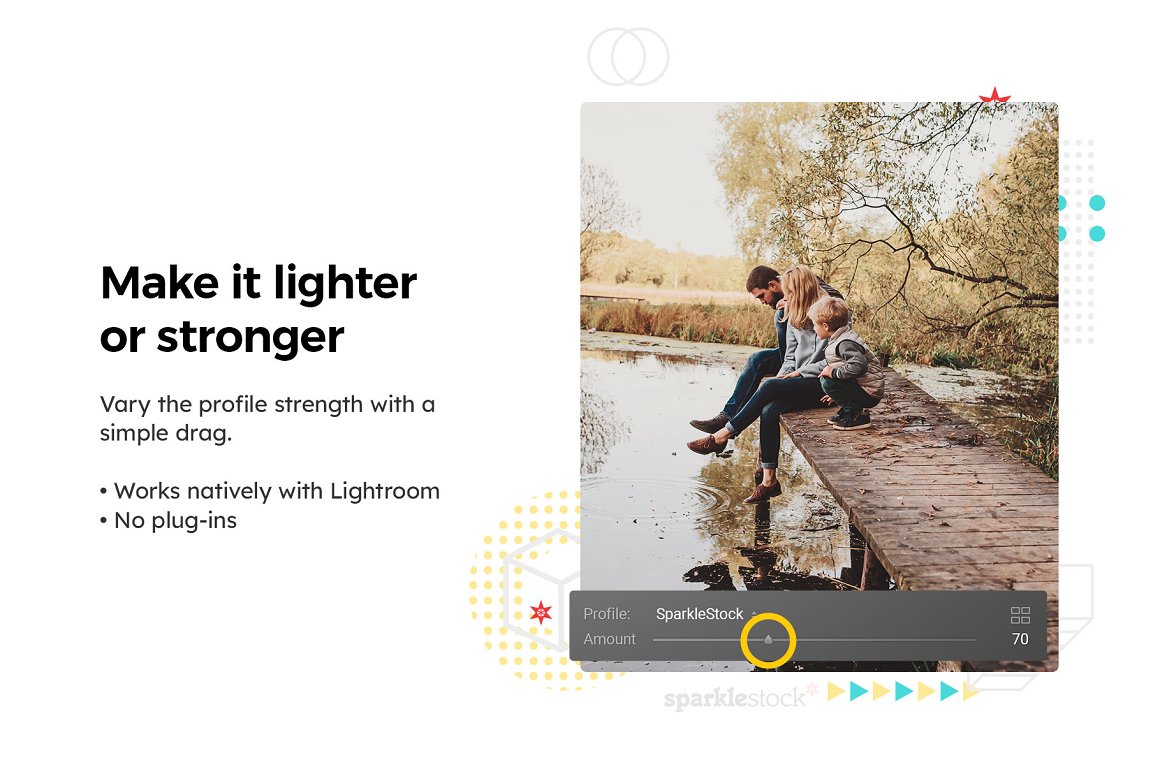Click the 'Works natively with Lightroom' bullet
Viewport: 1160px width, 774px height.
pos(270,491)
